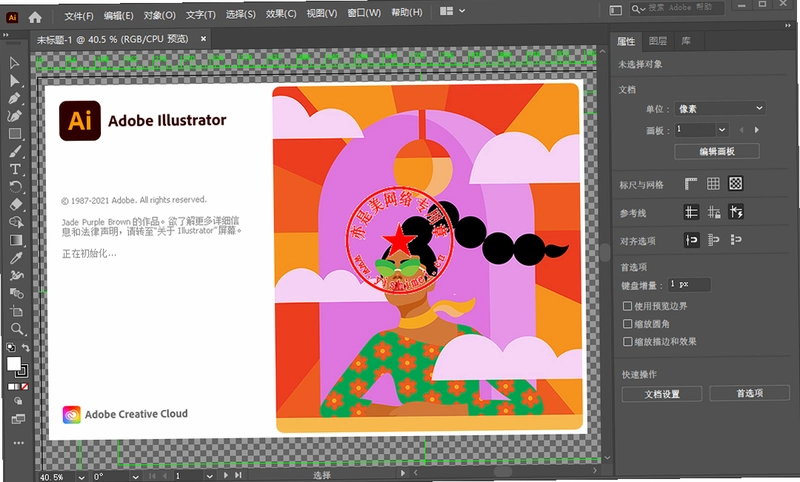Go to next artboard arrow in panel
Viewport: 800px width, 482px height.
pos(757,130)
